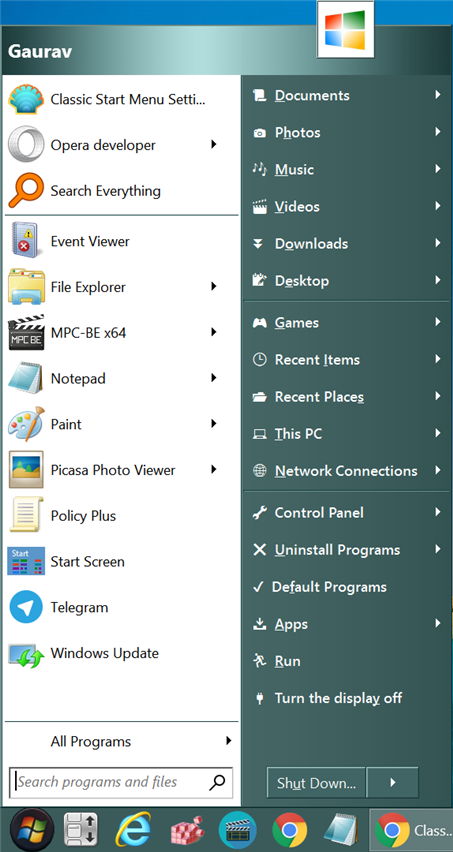Viewport: 453px width, 852px height.
Task: Expand the Paint jump list arrow
Action: pos(213,423)
